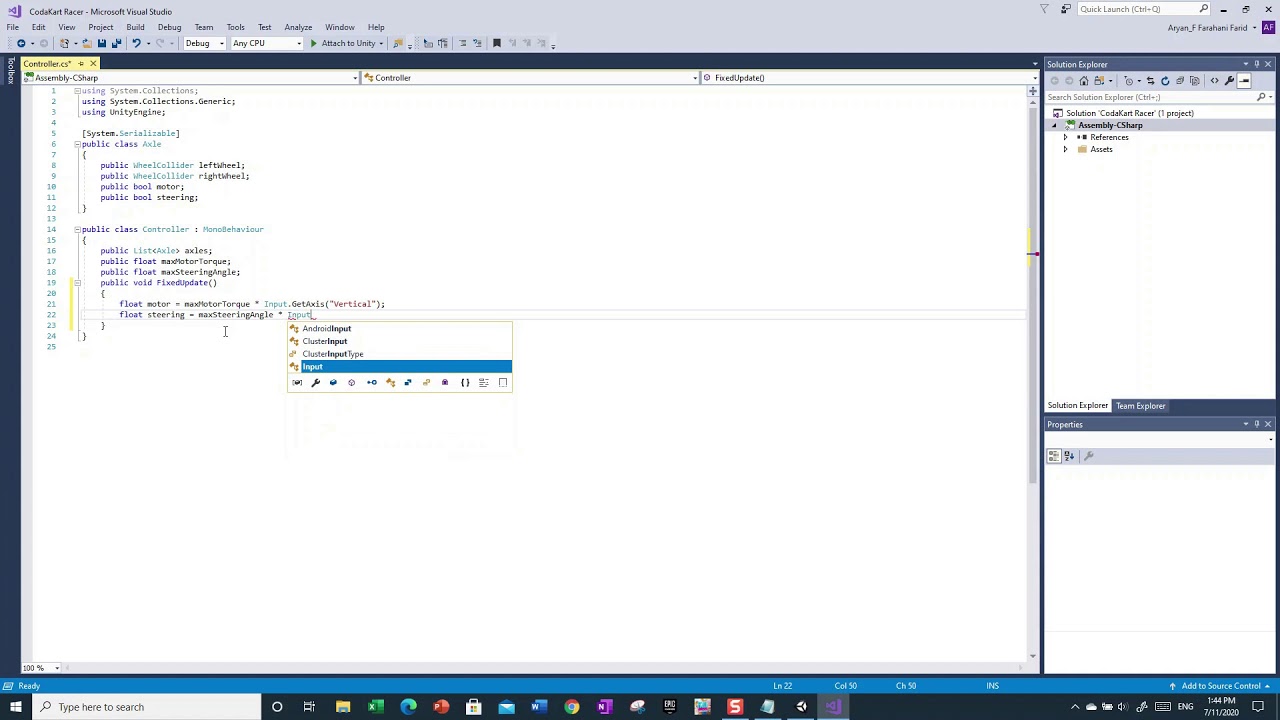Image resolution: width=1280 pixels, height=720 pixels.
Task: Click the Bookmark toggle icon in toolbar
Action: [496, 43]
